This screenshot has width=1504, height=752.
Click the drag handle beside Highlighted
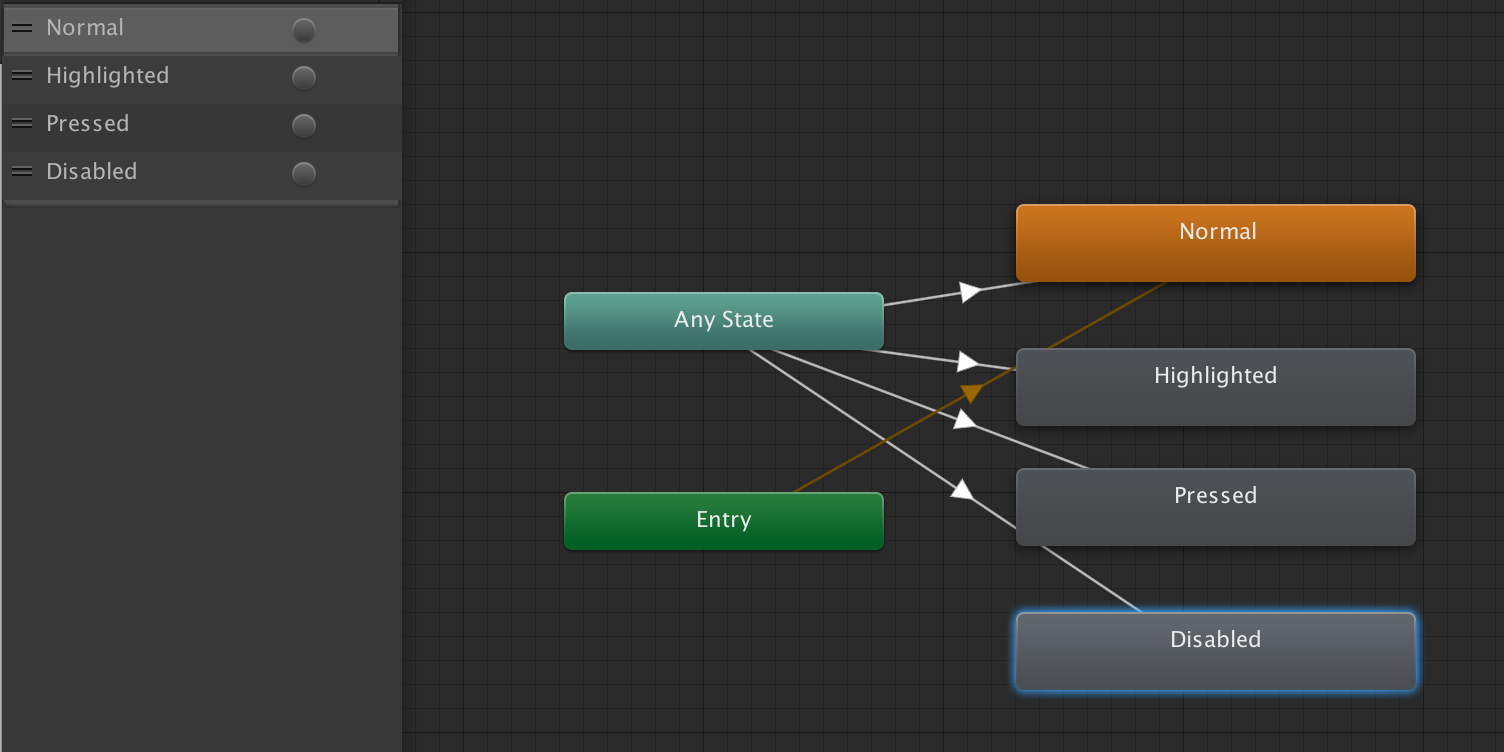[x=21, y=76]
